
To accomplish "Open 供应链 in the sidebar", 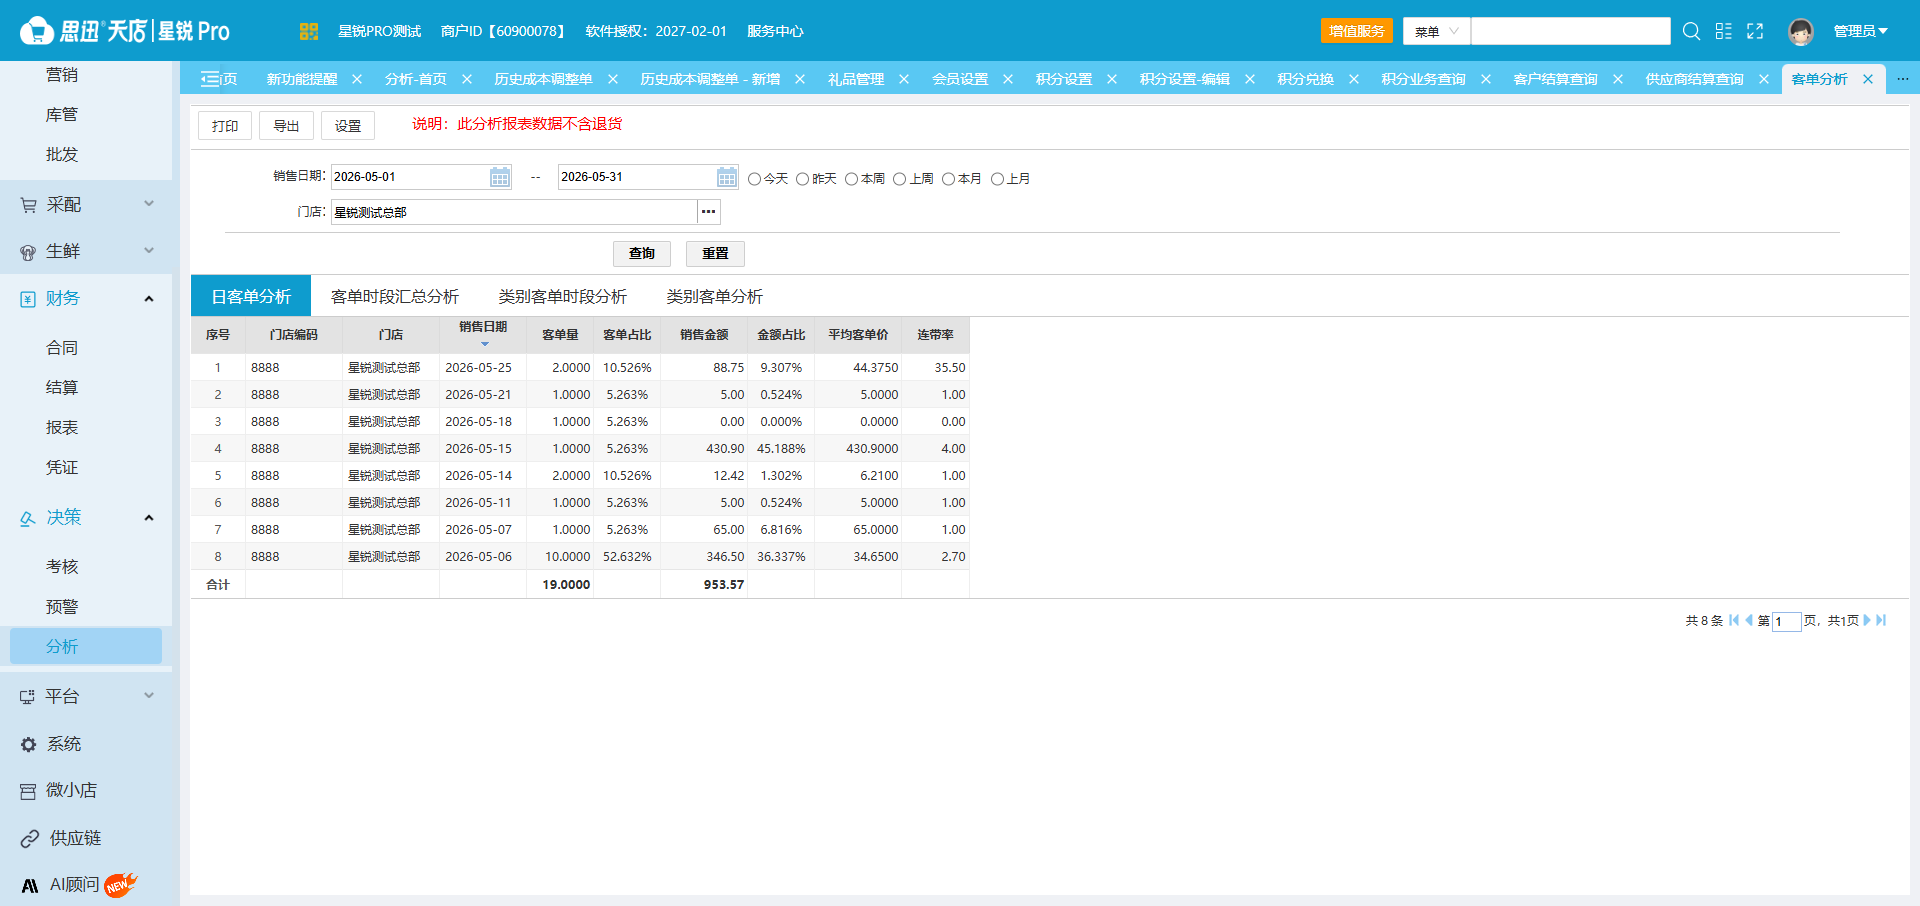I will (x=75, y=838).
